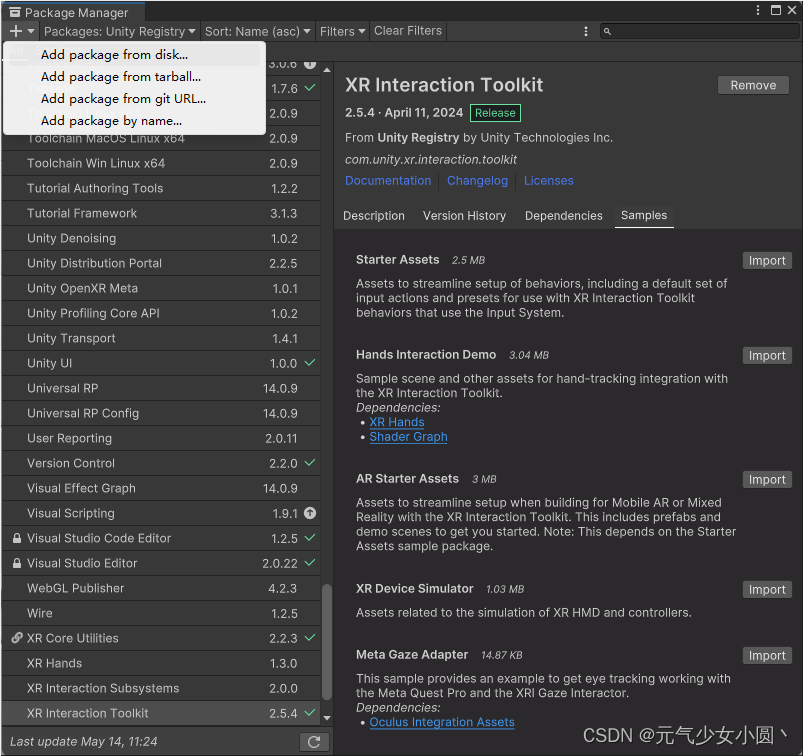Click the Package Manager window tab icon
The width and height of the screenshot is (803, 756).
(15, 12)
